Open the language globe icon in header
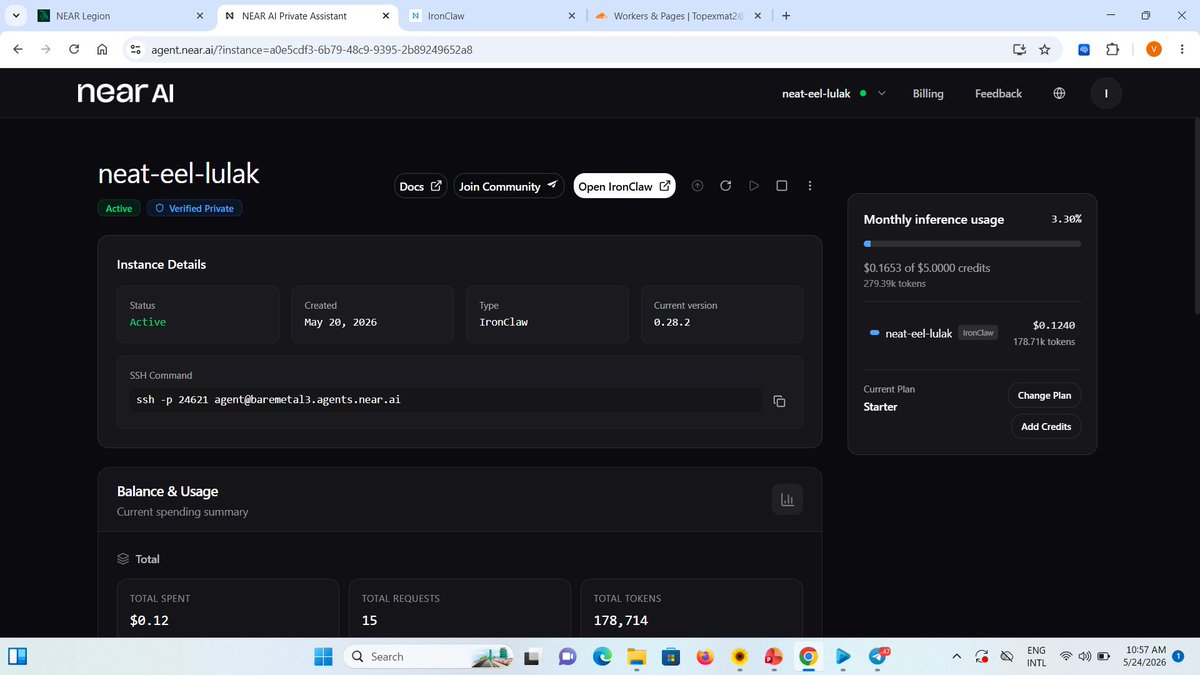 coord(1059,93)
